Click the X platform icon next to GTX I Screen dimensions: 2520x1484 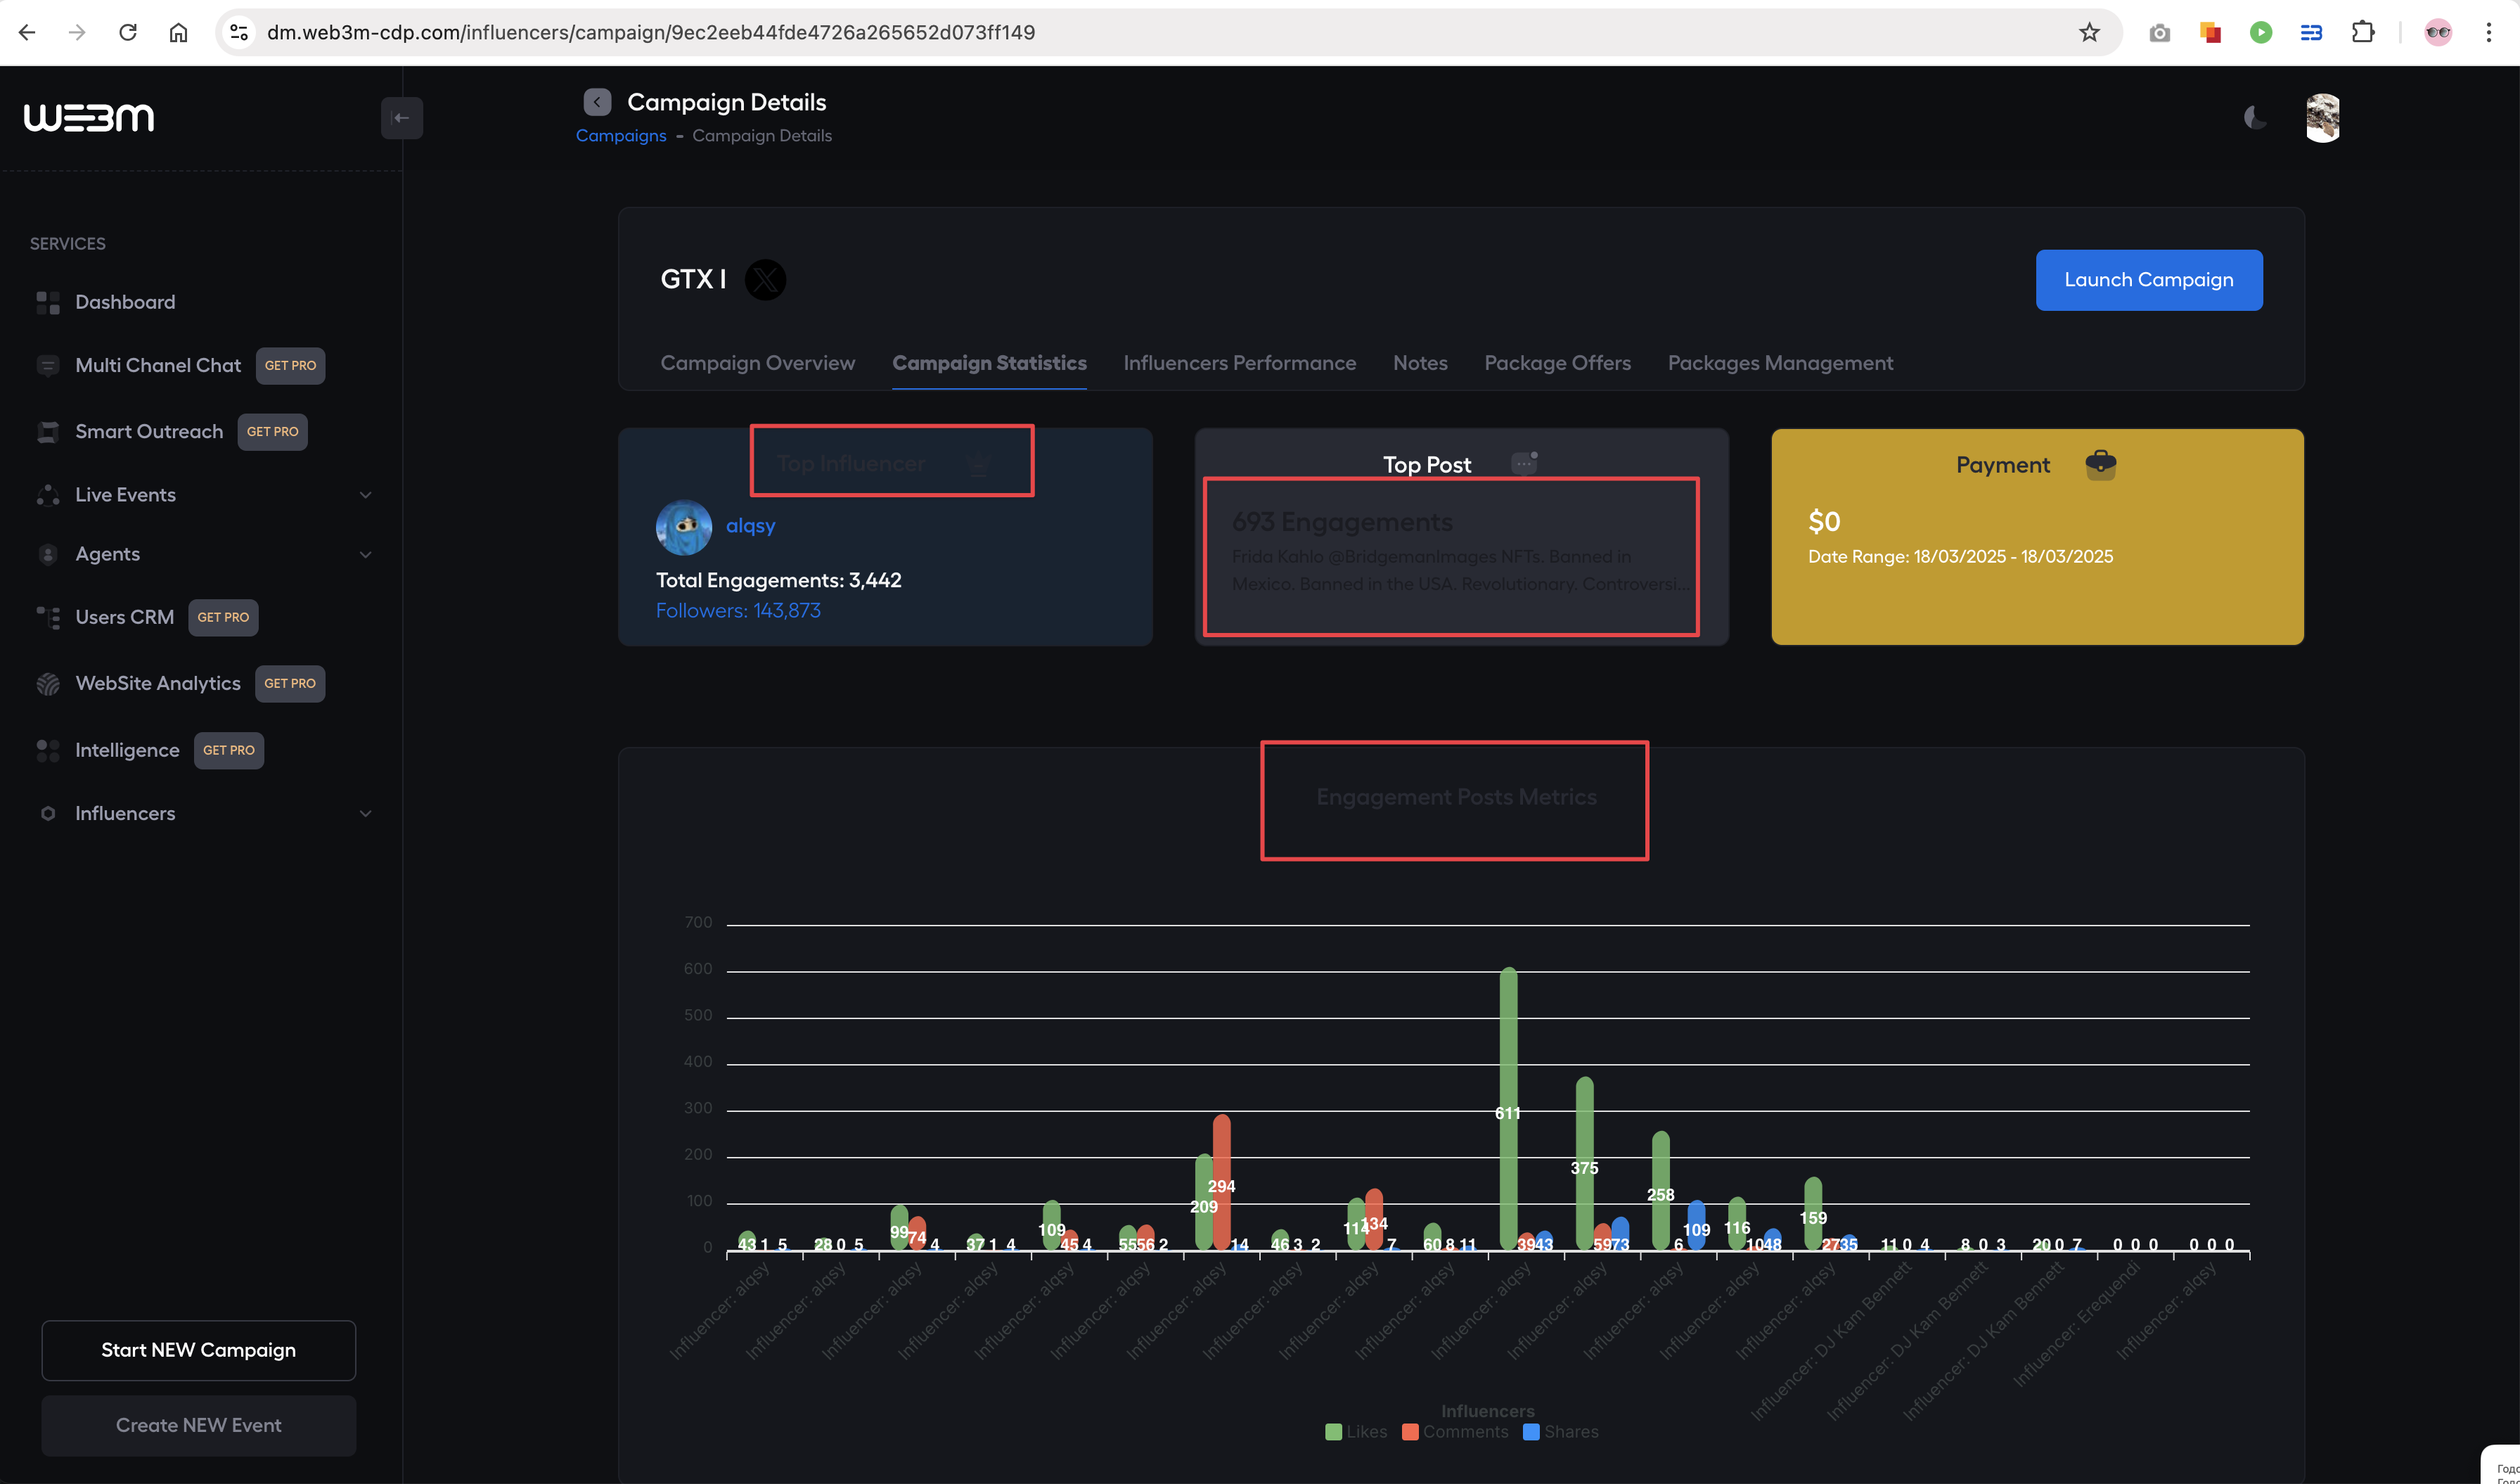tap(765, 280)
